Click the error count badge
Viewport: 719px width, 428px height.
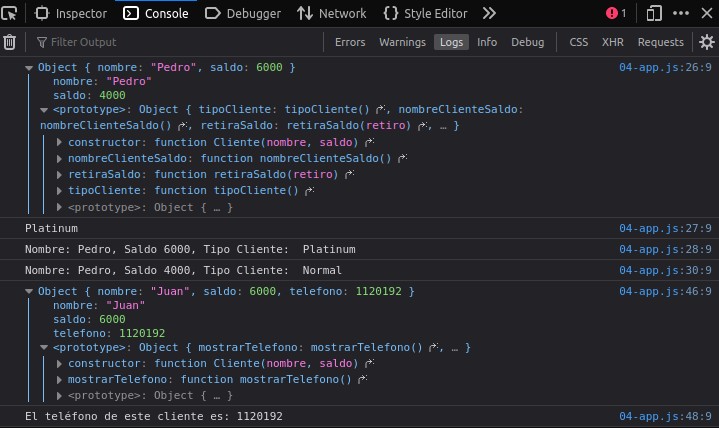coord(616,13)
